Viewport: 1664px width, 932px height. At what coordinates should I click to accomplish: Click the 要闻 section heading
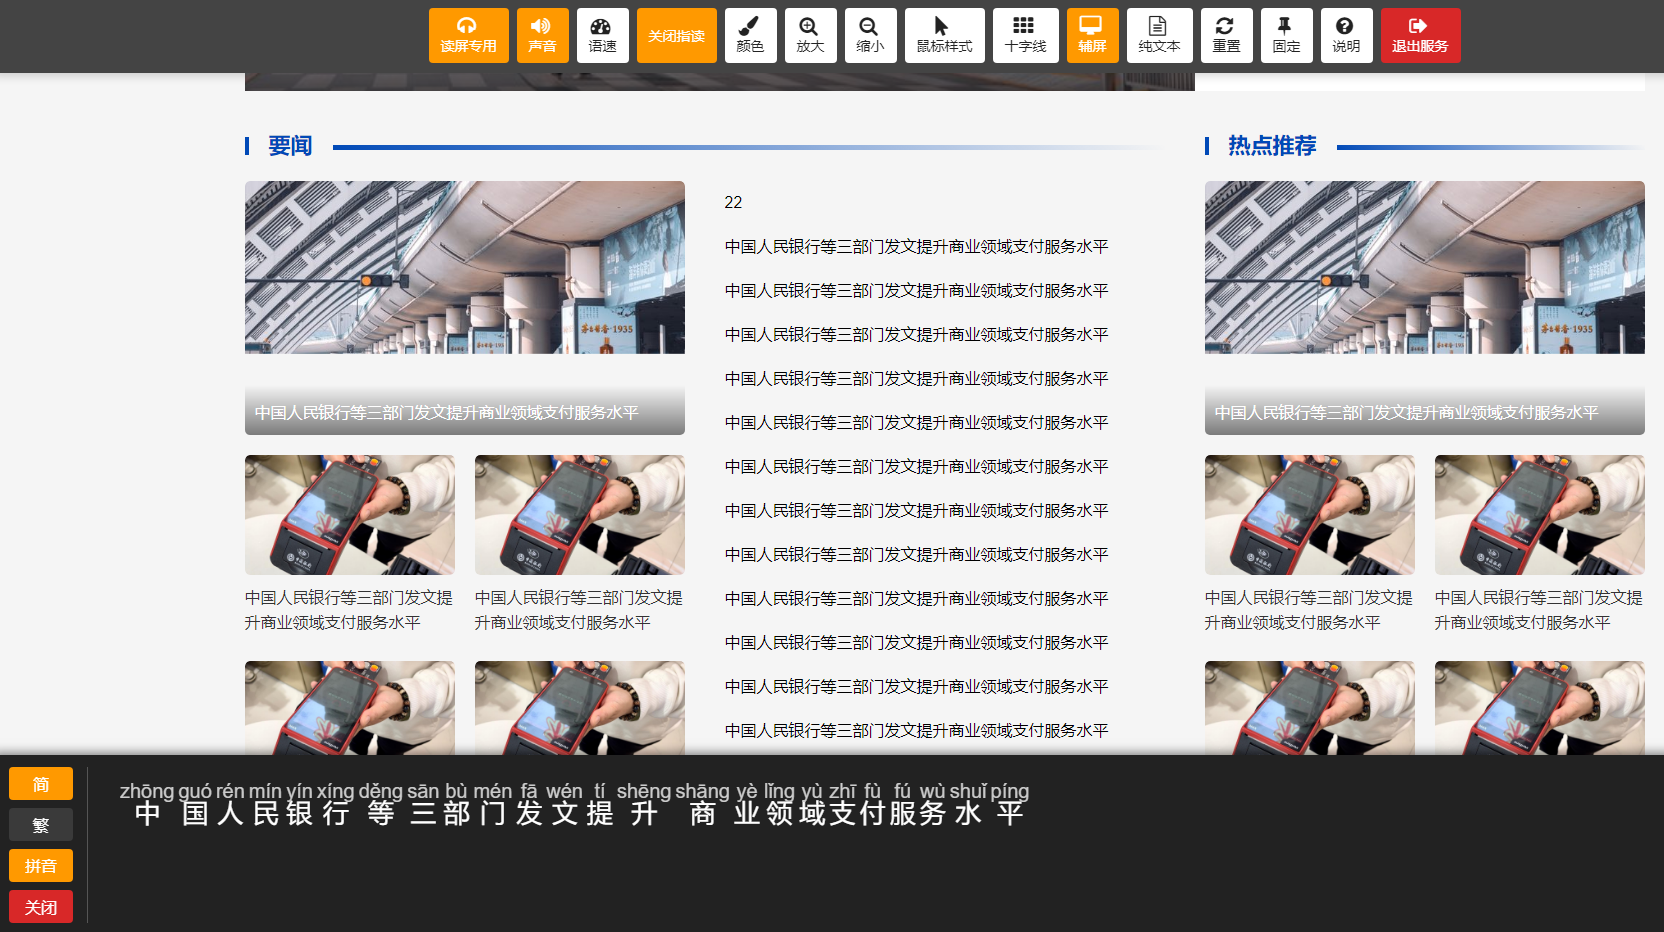[290, 146]
